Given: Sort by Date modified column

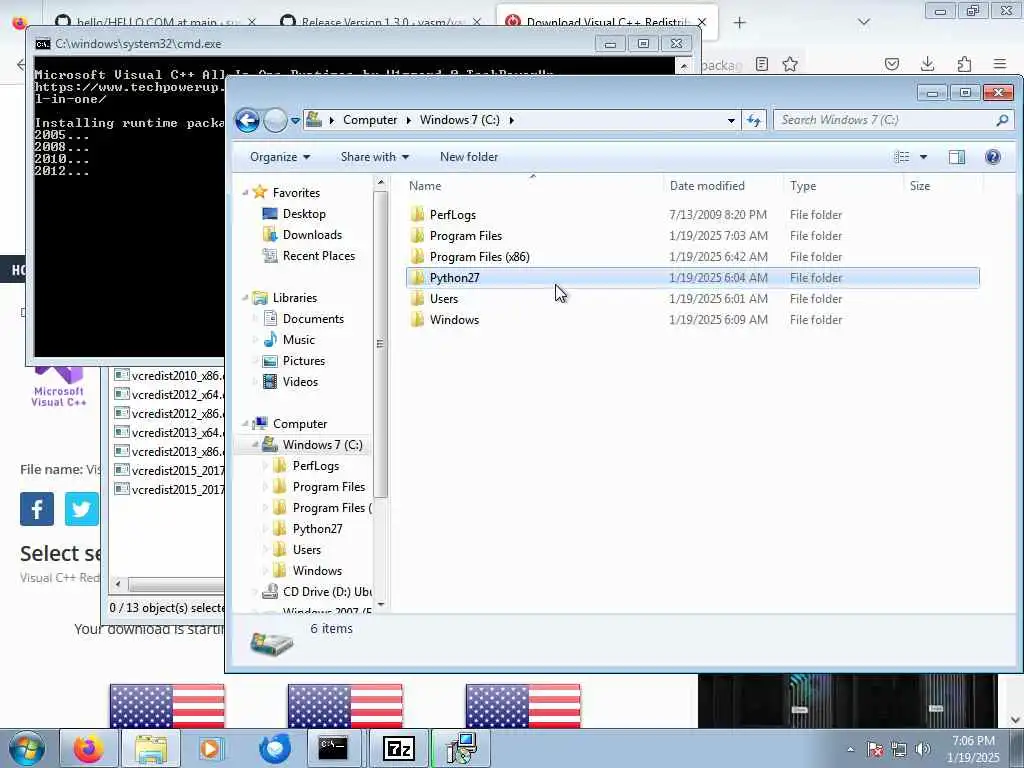Looking at the screenshot, I should point(723,186).
